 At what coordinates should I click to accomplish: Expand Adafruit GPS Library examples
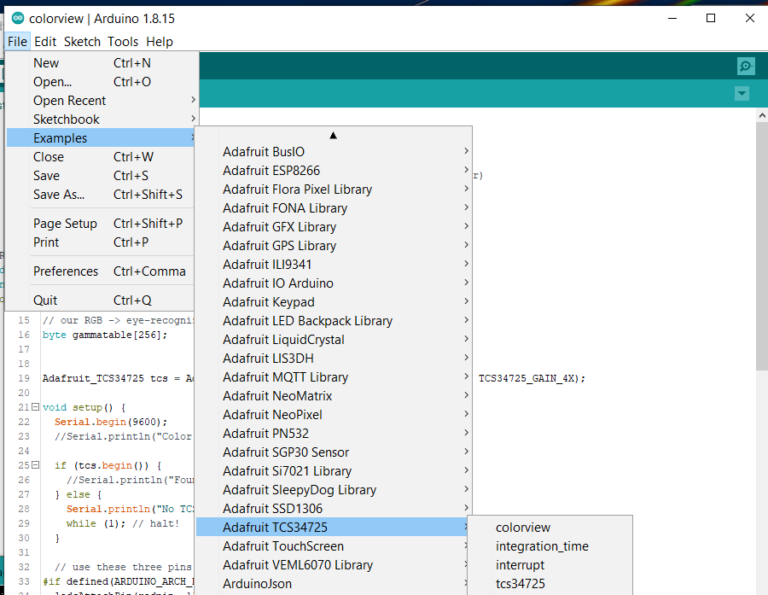(334, 245)
